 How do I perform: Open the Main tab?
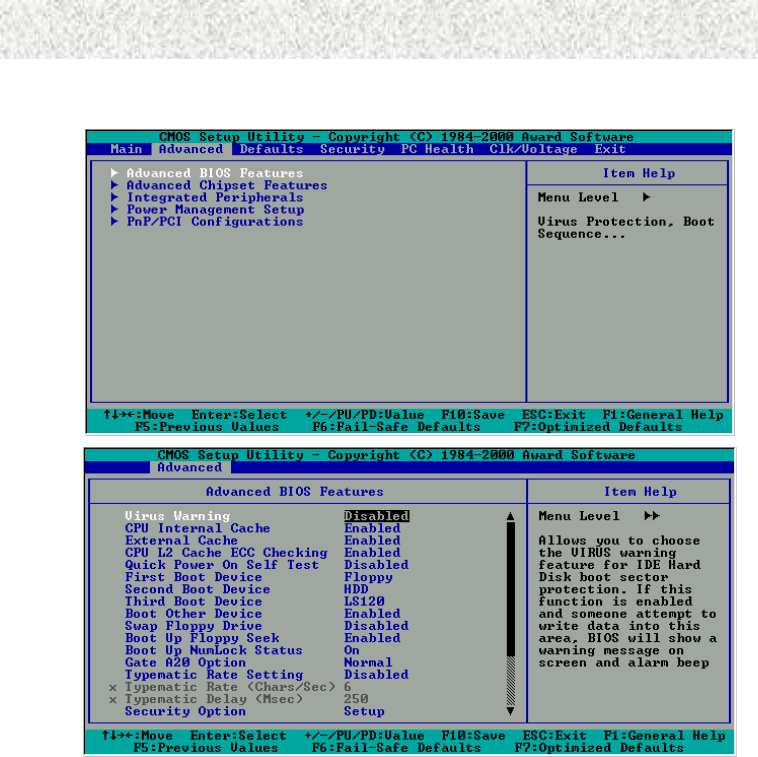pos(126,149)
